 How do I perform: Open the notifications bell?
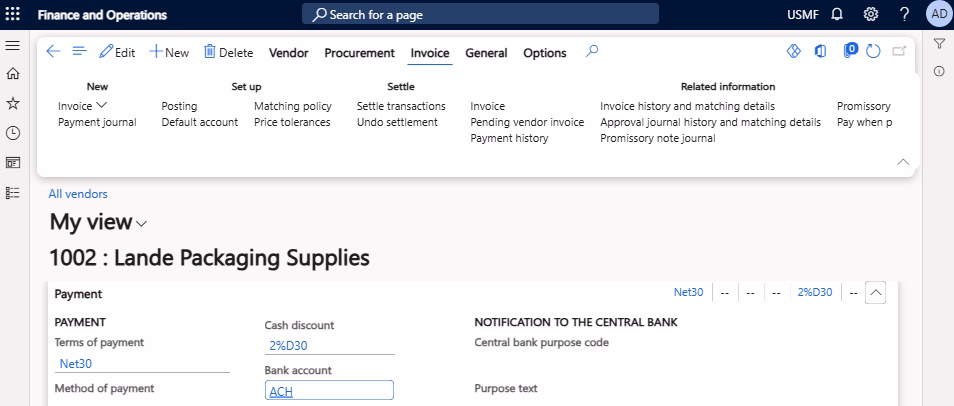tap(837, 14)
